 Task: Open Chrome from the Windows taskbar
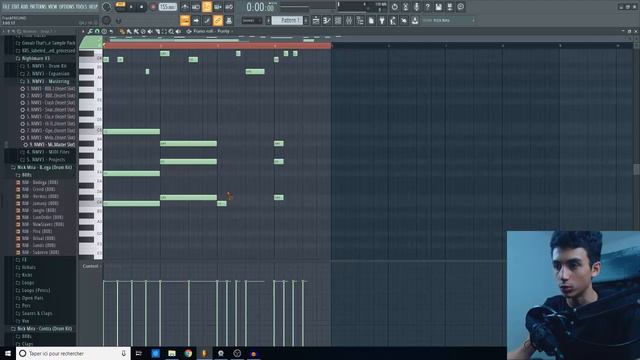[x=188, y=353]
